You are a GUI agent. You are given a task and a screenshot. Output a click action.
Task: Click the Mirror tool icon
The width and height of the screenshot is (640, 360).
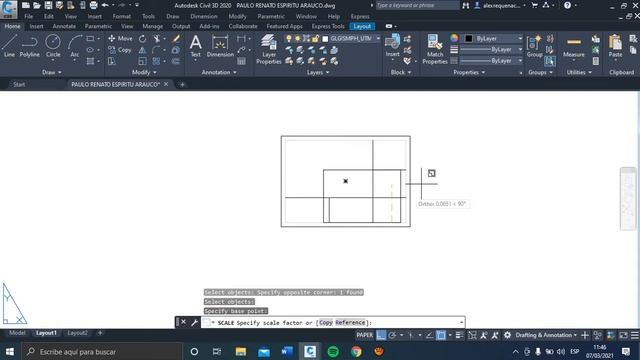(142, 50)
